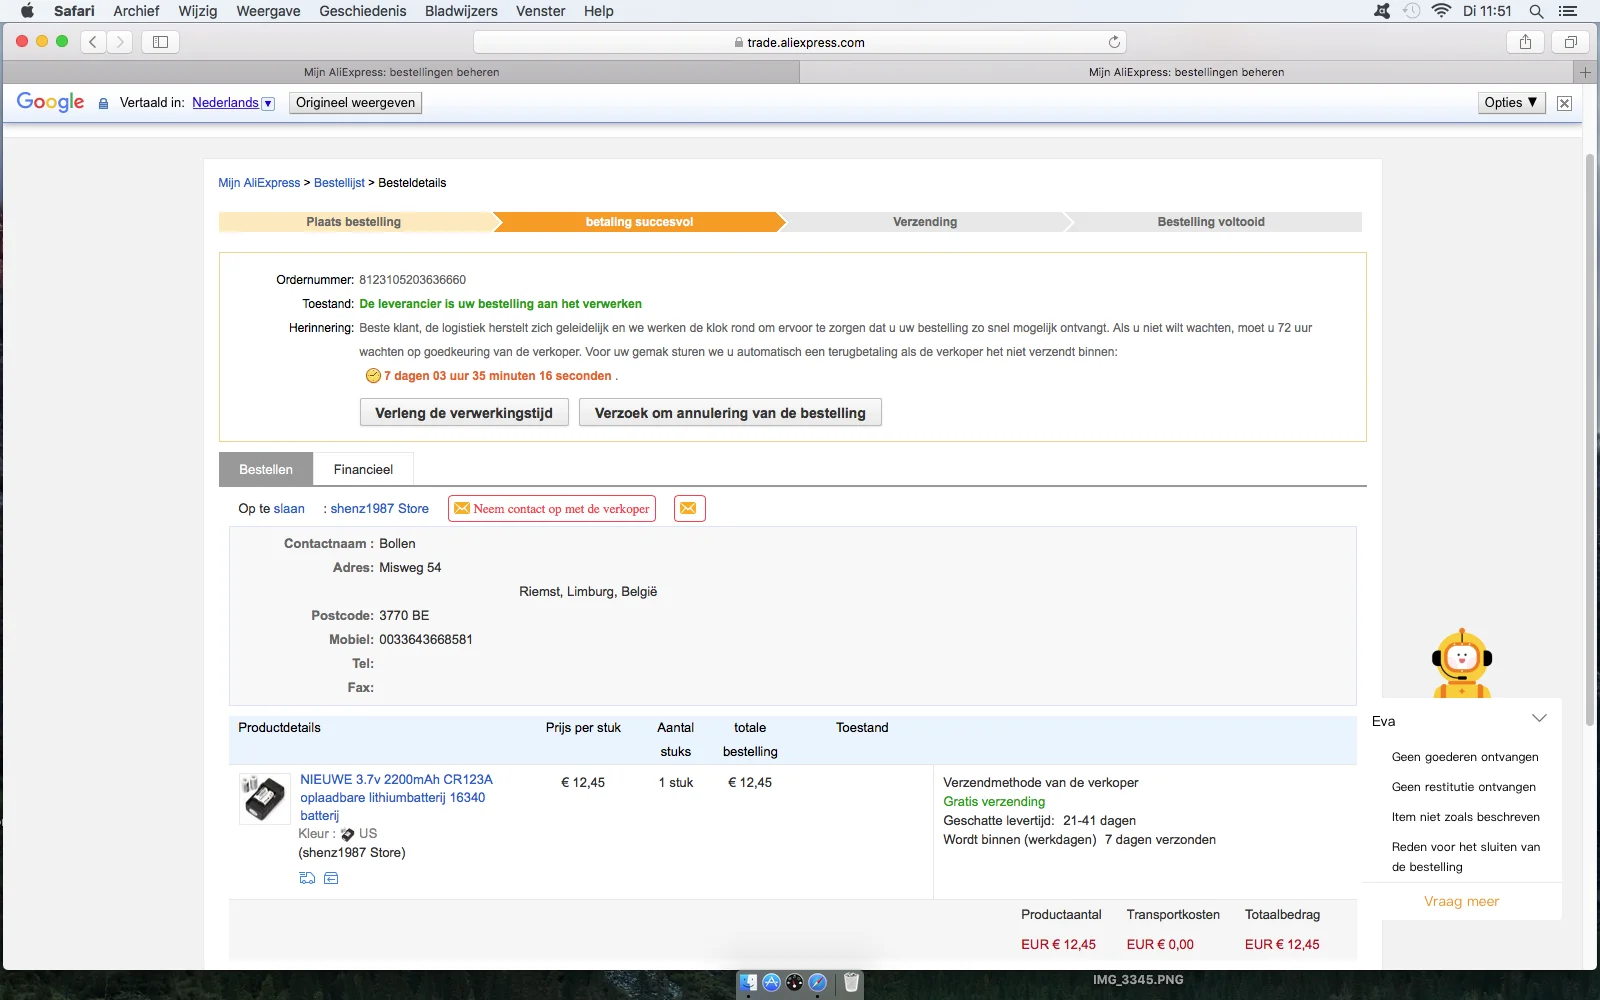The height and width of the screenshot is (1000, 1600).
Task: Open the Bestellijst breadcrumb link
Action: pos(339,183)
